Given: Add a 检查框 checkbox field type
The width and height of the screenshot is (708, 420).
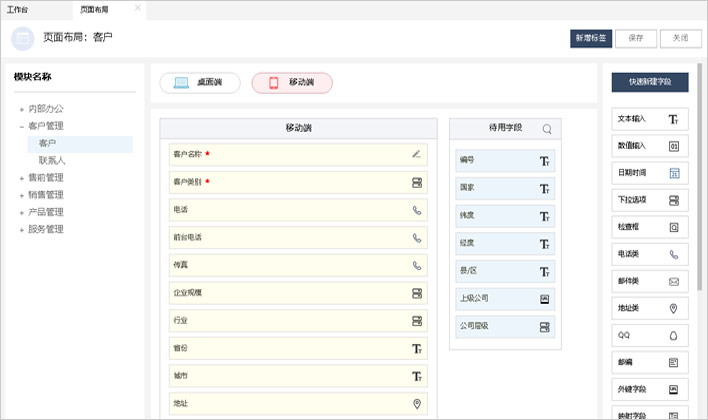Looking at the screenshot, I should 649,227.
